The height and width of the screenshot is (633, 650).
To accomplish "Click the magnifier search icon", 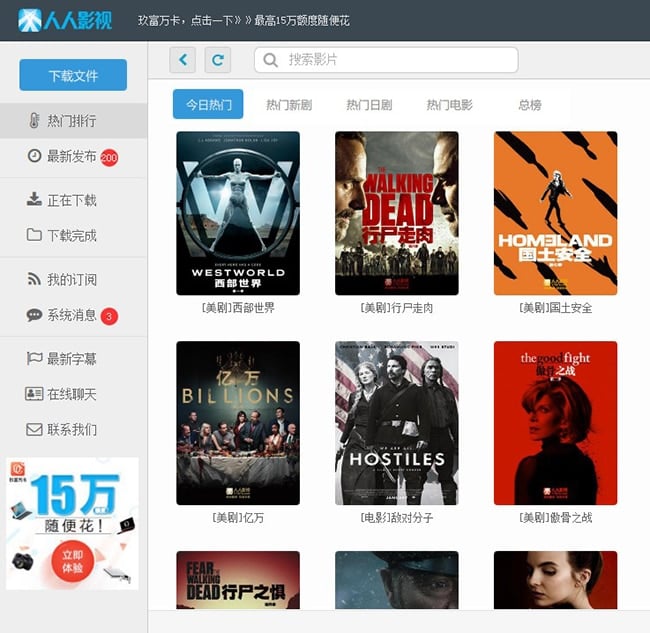I will [270, 60].
